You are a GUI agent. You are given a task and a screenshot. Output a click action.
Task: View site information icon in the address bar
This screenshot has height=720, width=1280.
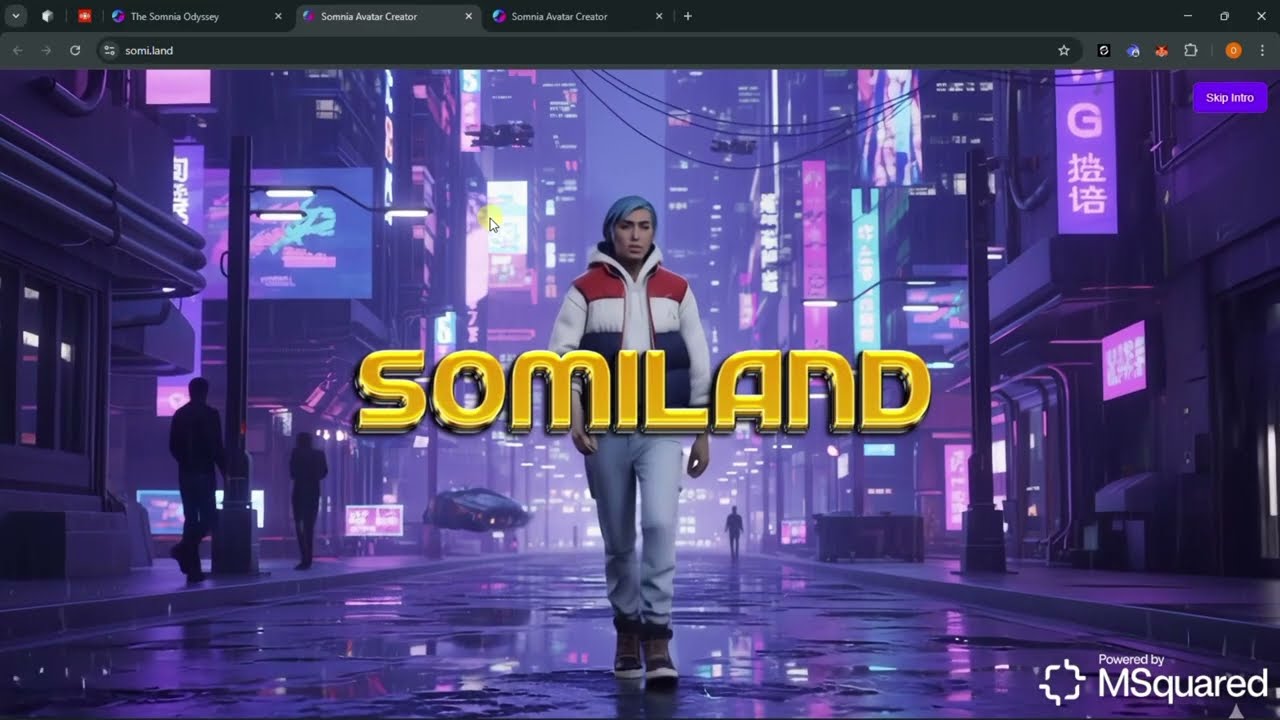(x=110, y=50)
